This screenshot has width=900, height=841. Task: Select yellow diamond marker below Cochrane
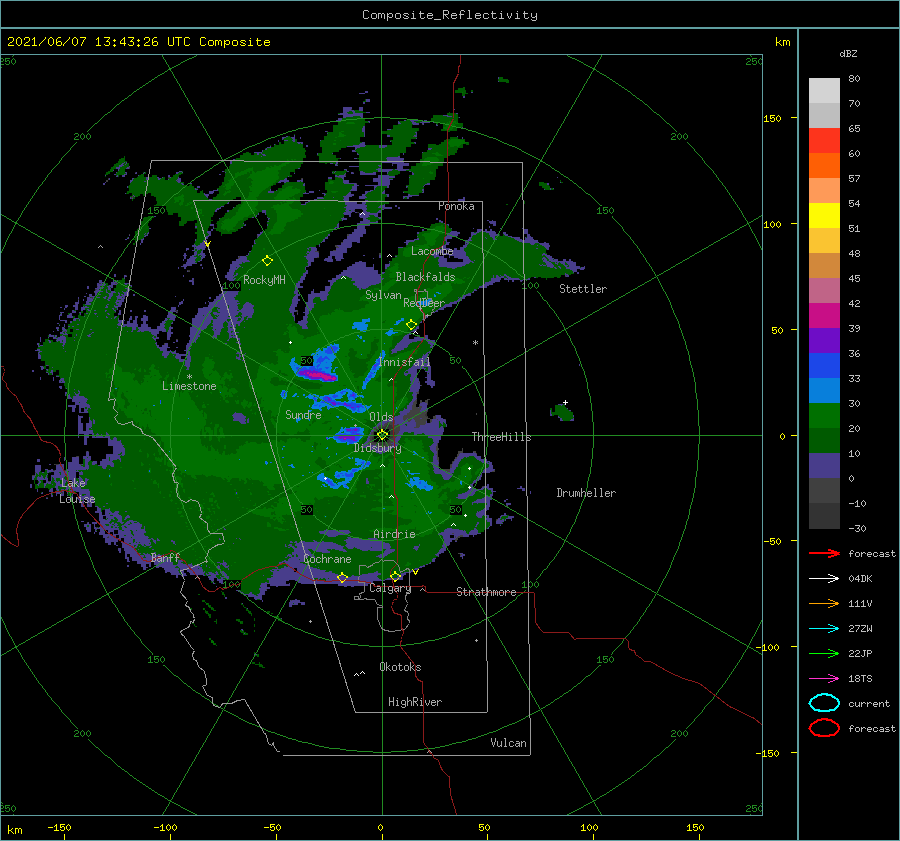click(342, 577)
